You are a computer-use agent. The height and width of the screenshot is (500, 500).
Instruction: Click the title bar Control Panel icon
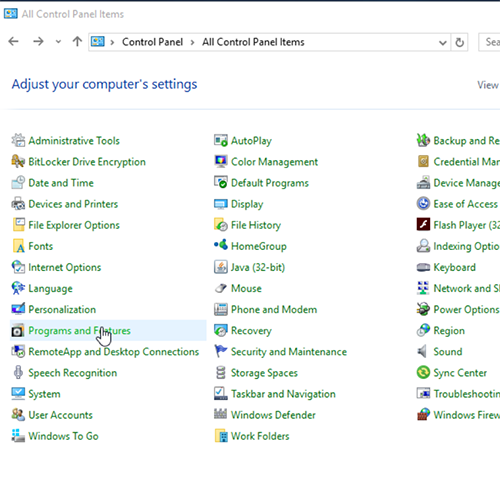11,14
